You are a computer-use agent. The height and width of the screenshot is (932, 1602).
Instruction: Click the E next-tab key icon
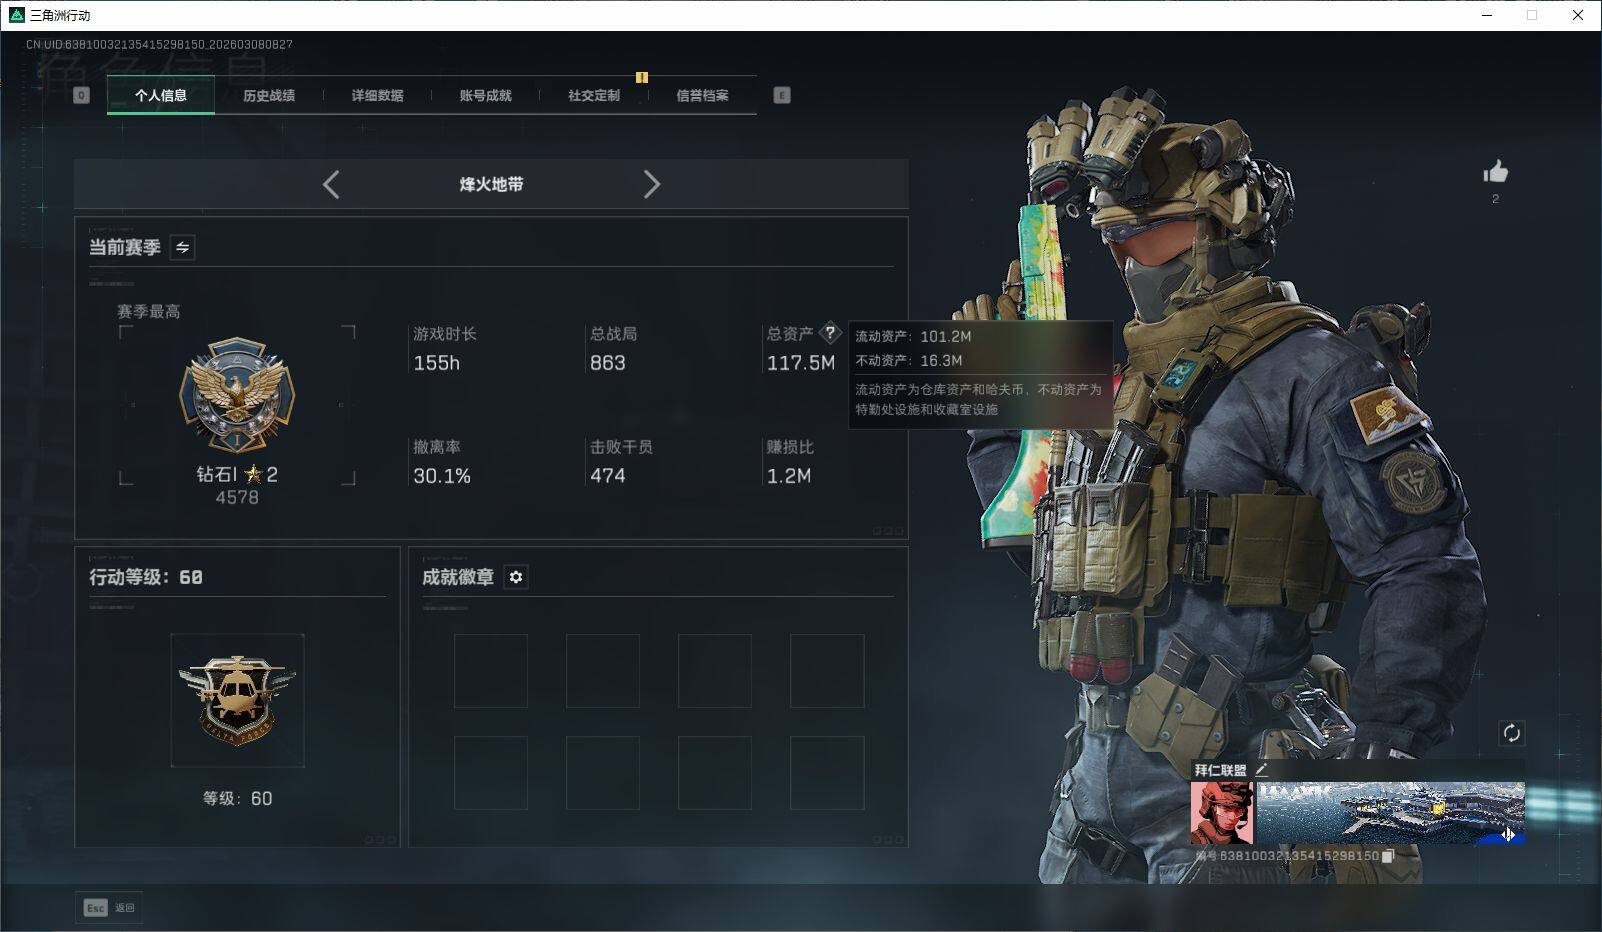(x=782, y=95)
